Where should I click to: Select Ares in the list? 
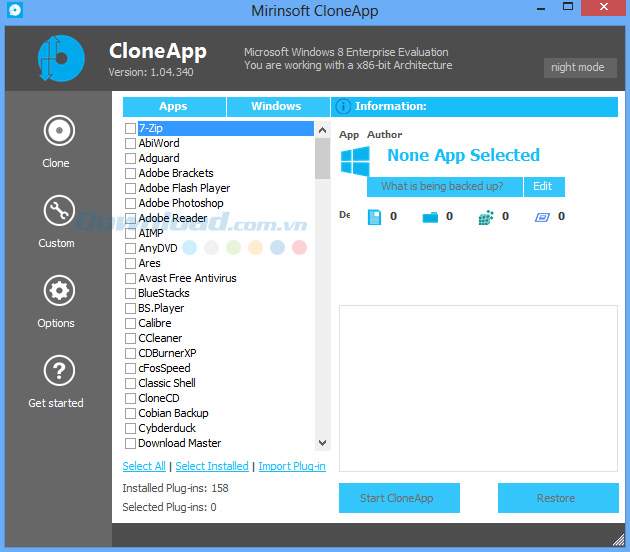(x=149, y=263)
